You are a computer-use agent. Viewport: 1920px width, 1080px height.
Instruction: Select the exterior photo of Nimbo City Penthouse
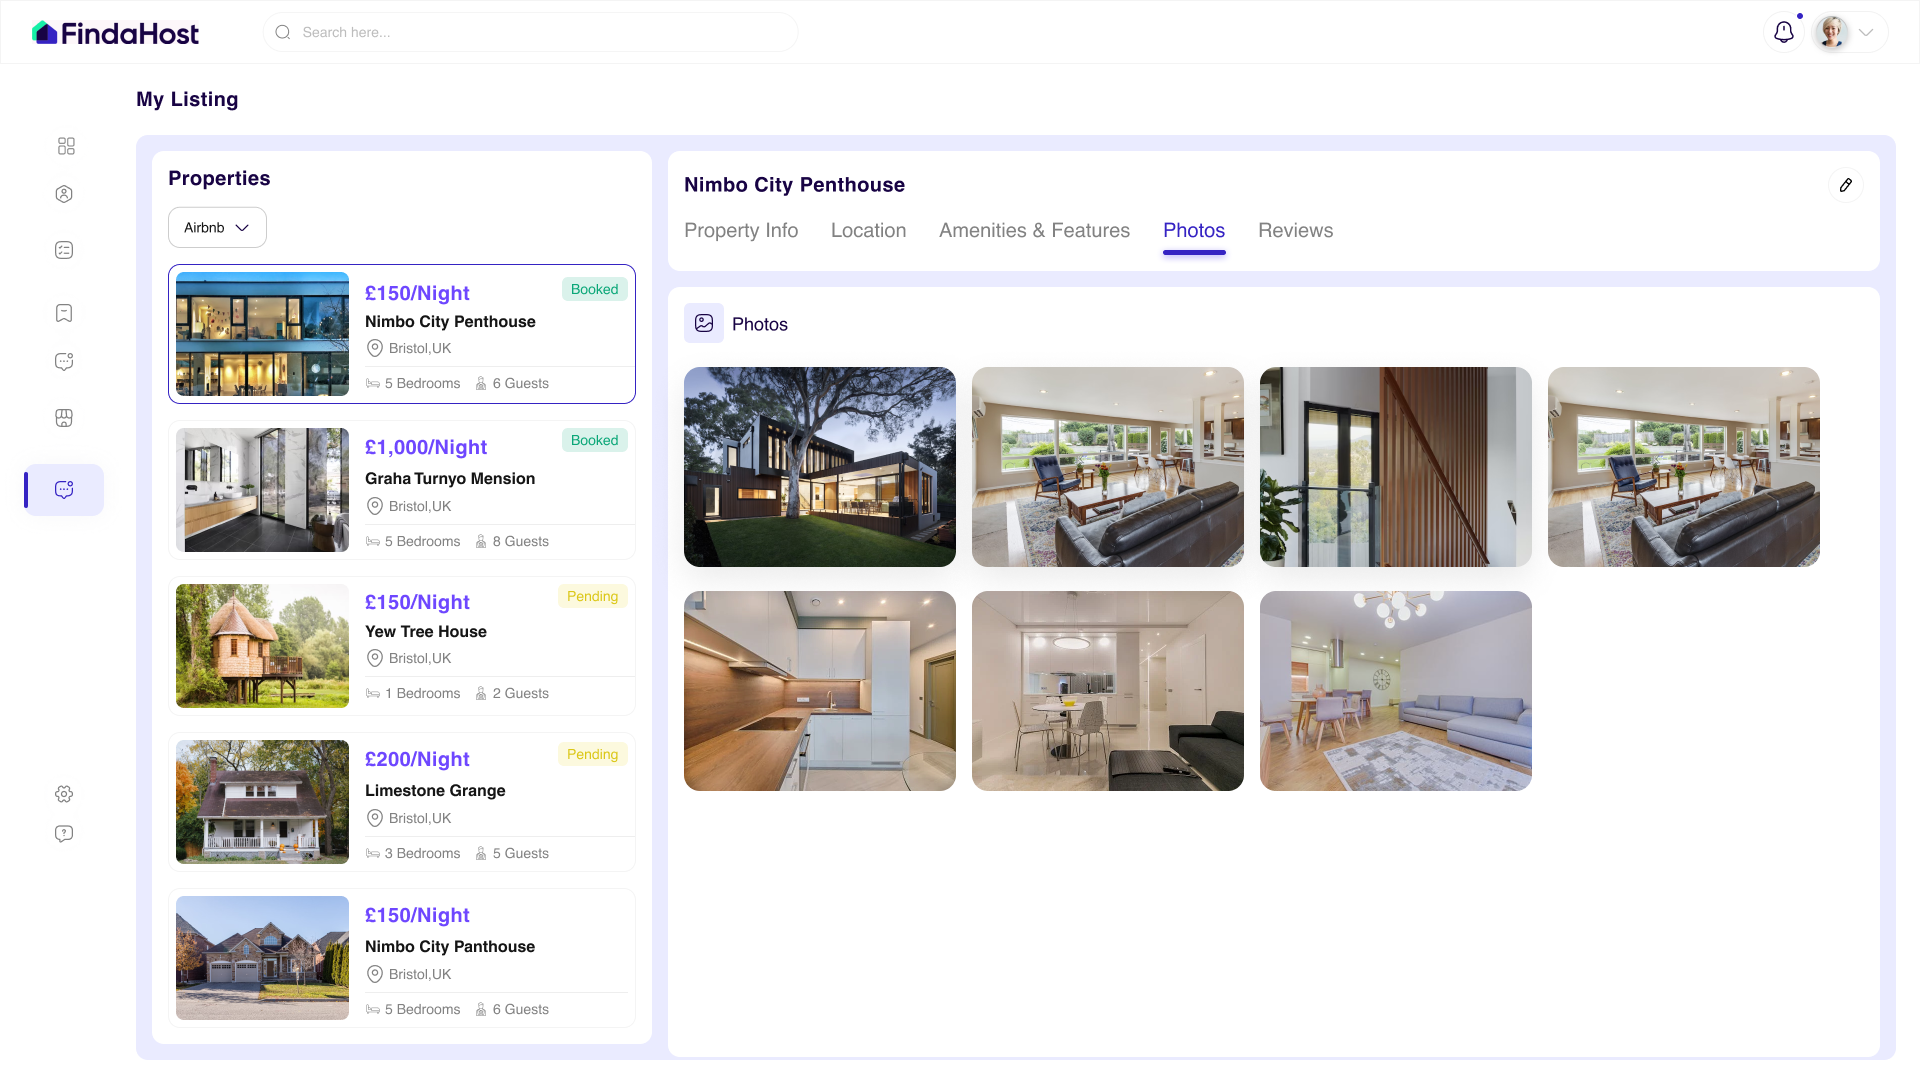click(x=819, y=467)
